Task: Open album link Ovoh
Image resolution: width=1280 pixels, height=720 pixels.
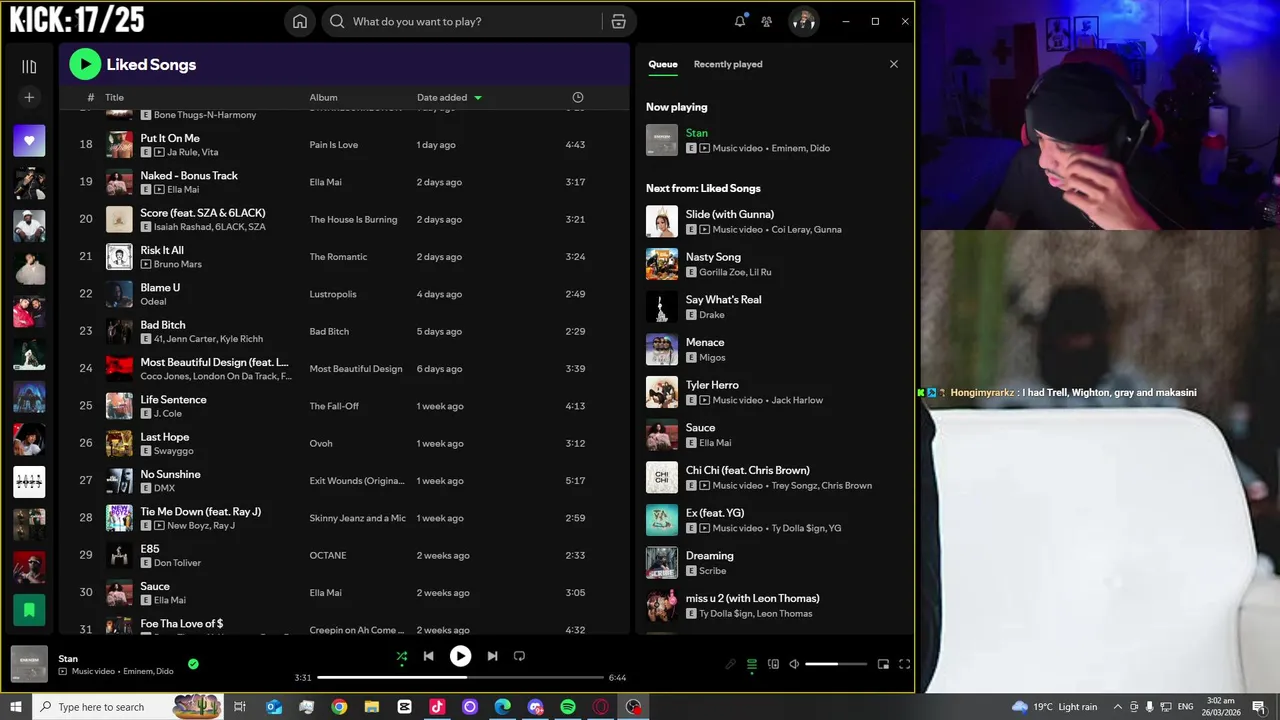Action: click(321, 444)
